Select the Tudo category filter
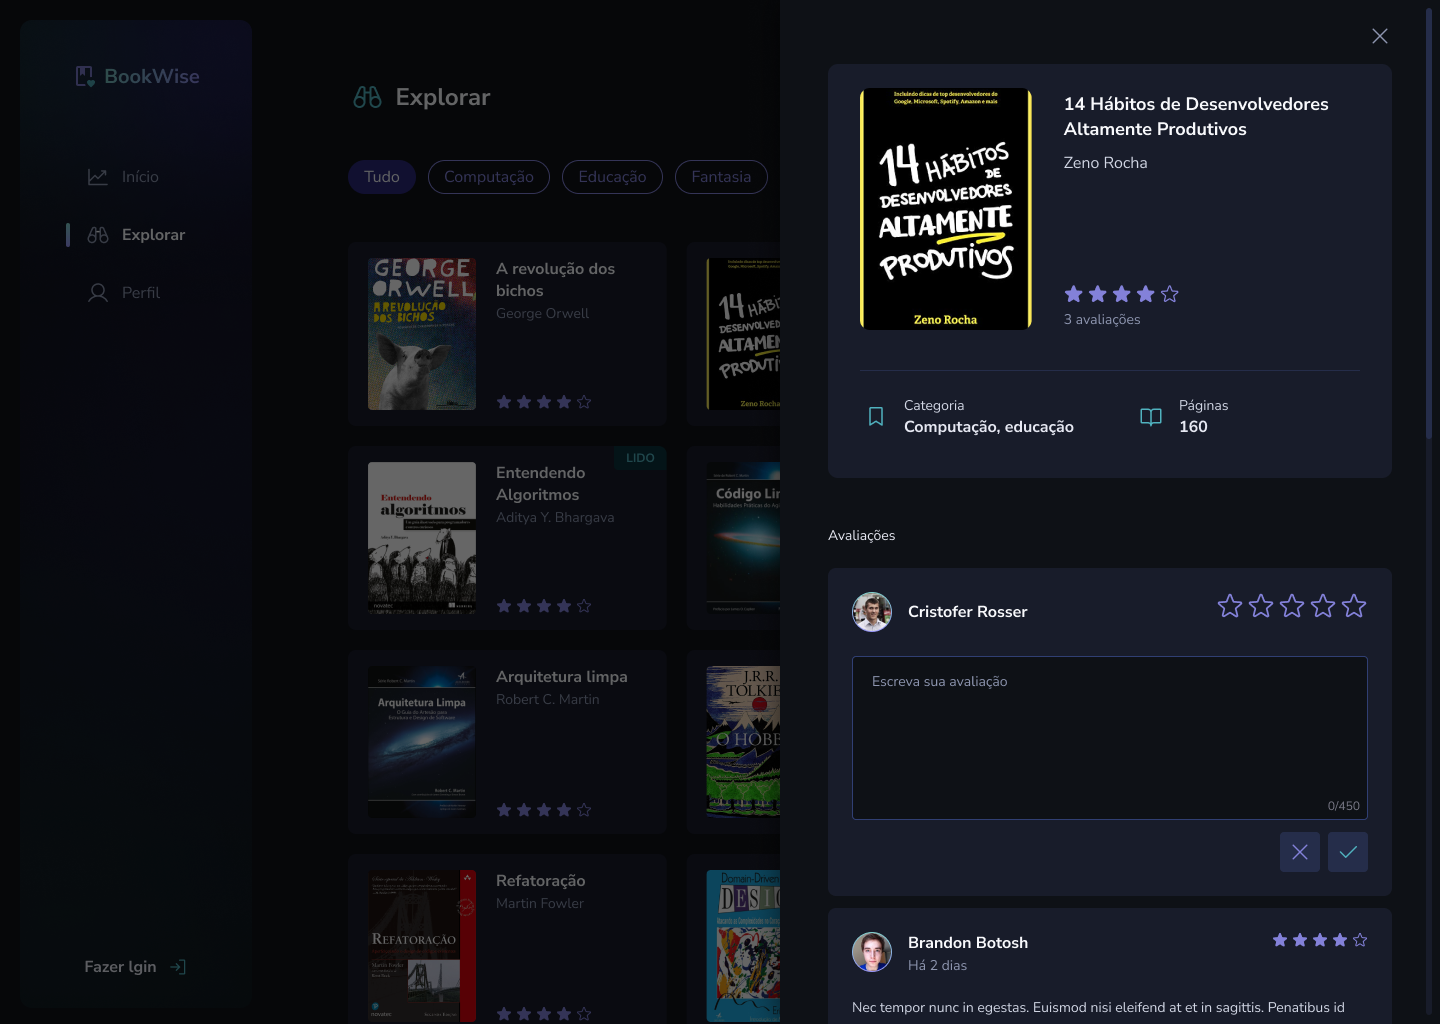 pos(382,177)
